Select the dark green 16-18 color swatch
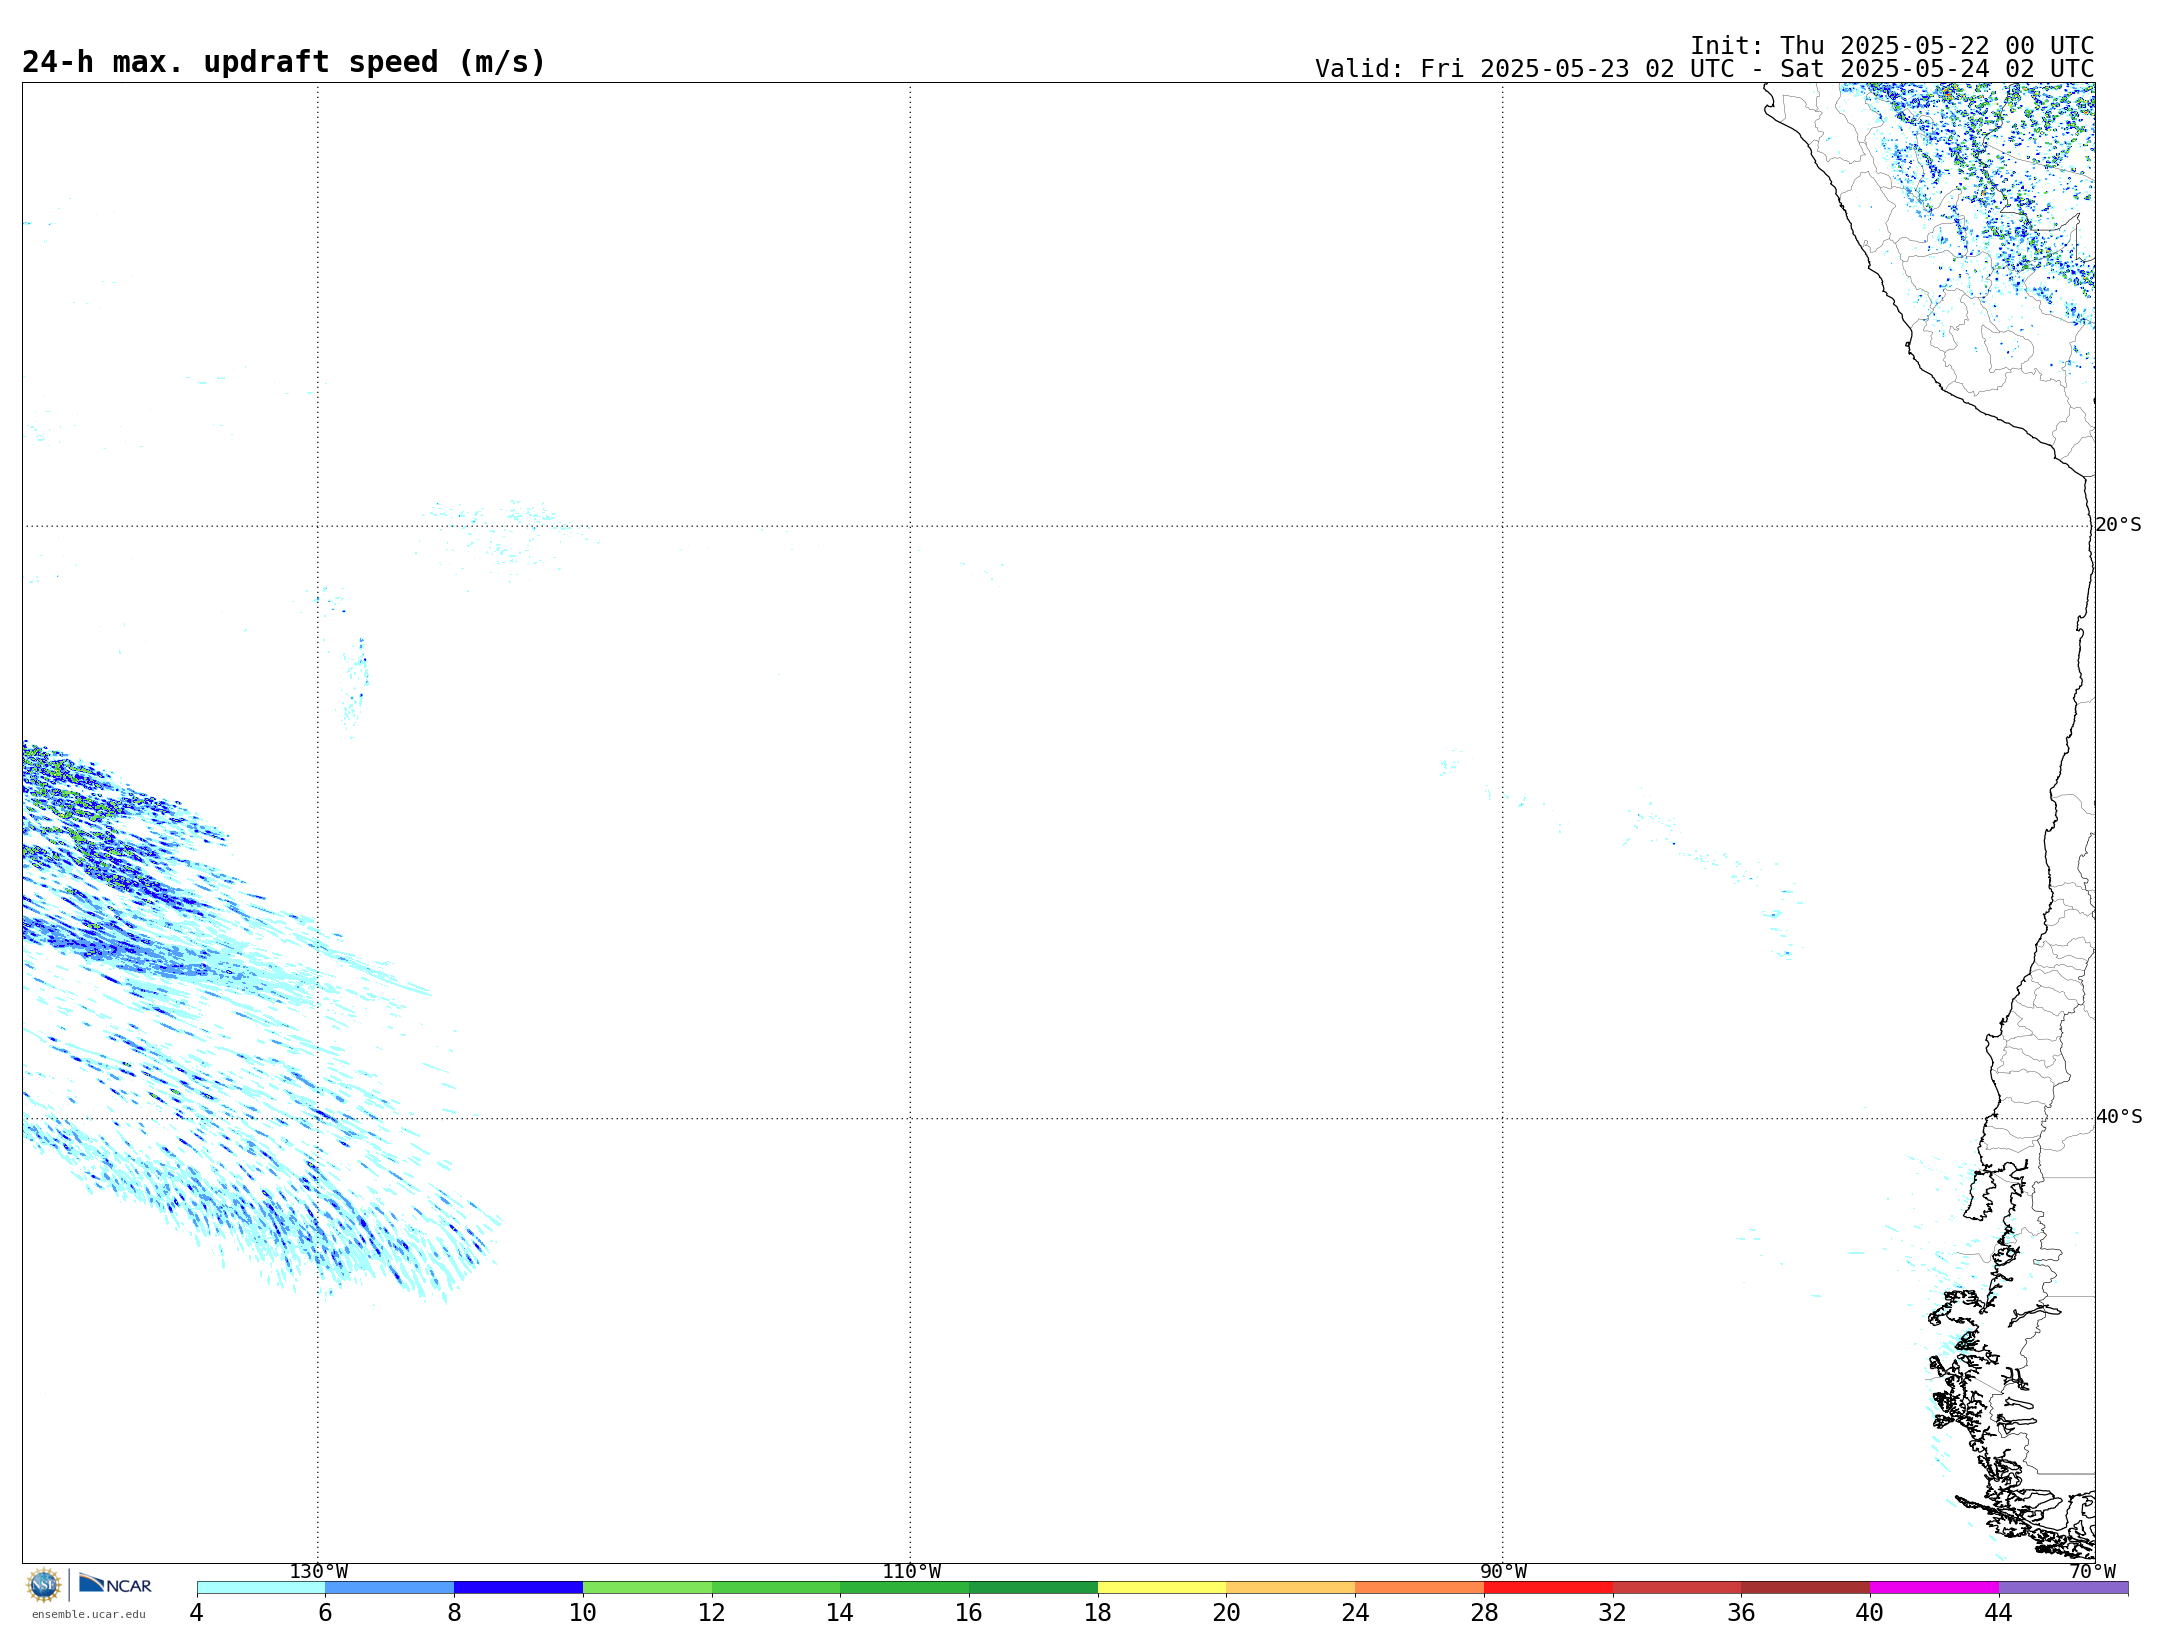 [x=1033, y=1588]
